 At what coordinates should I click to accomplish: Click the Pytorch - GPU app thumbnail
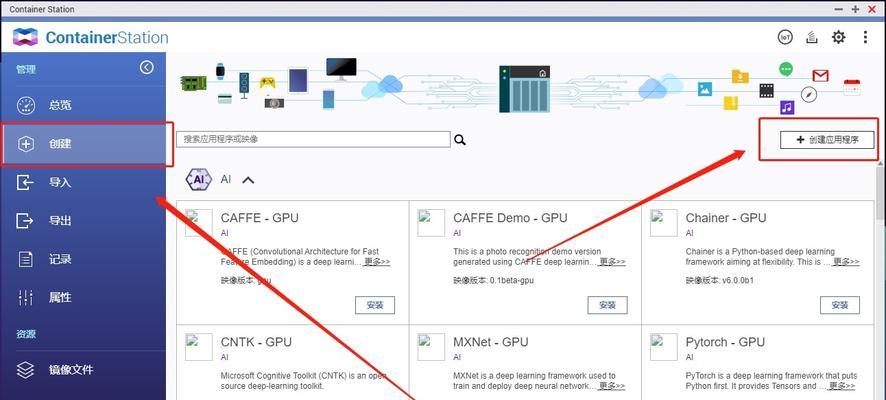[663, 347]
